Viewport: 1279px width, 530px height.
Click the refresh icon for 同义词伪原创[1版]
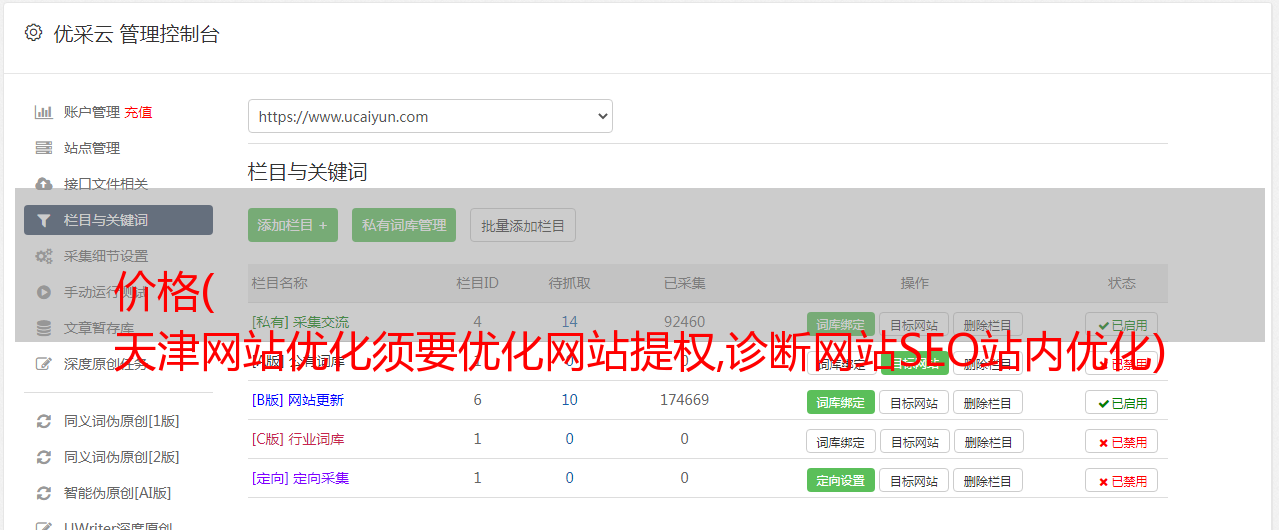click(x=44, y=421)
